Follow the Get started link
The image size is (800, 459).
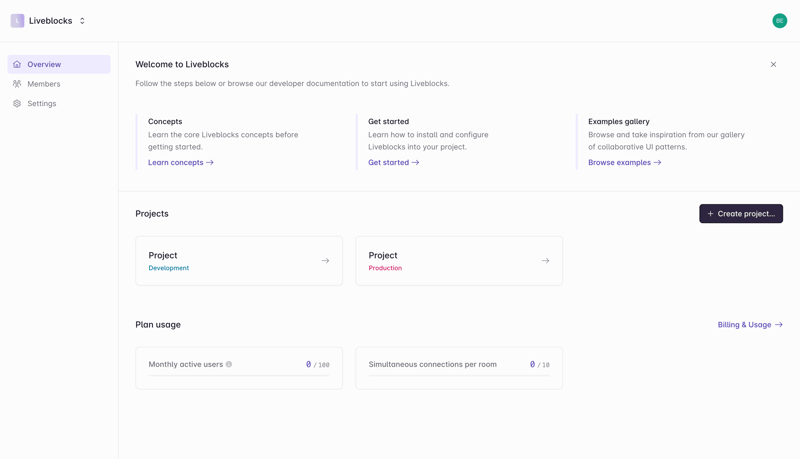[393, 162]
